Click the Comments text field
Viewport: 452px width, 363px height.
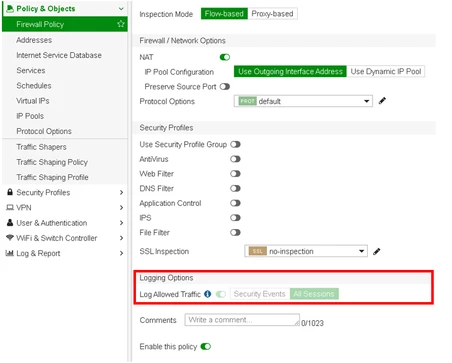242,320
